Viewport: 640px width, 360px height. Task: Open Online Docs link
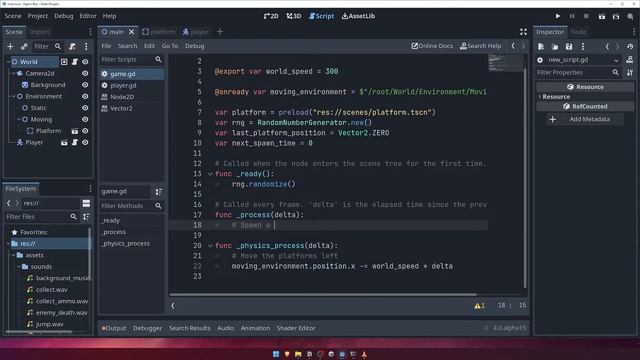click(x=432, y=46)
